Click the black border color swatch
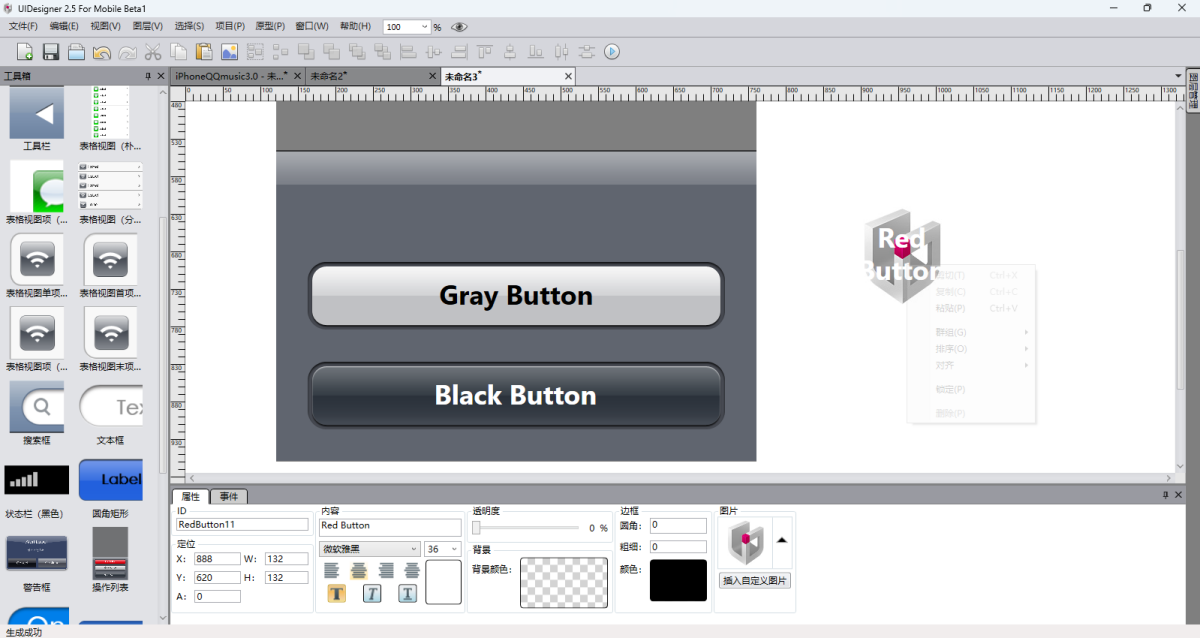The image size is (1200, 638). pyautogui.click(x=678, y=580)
